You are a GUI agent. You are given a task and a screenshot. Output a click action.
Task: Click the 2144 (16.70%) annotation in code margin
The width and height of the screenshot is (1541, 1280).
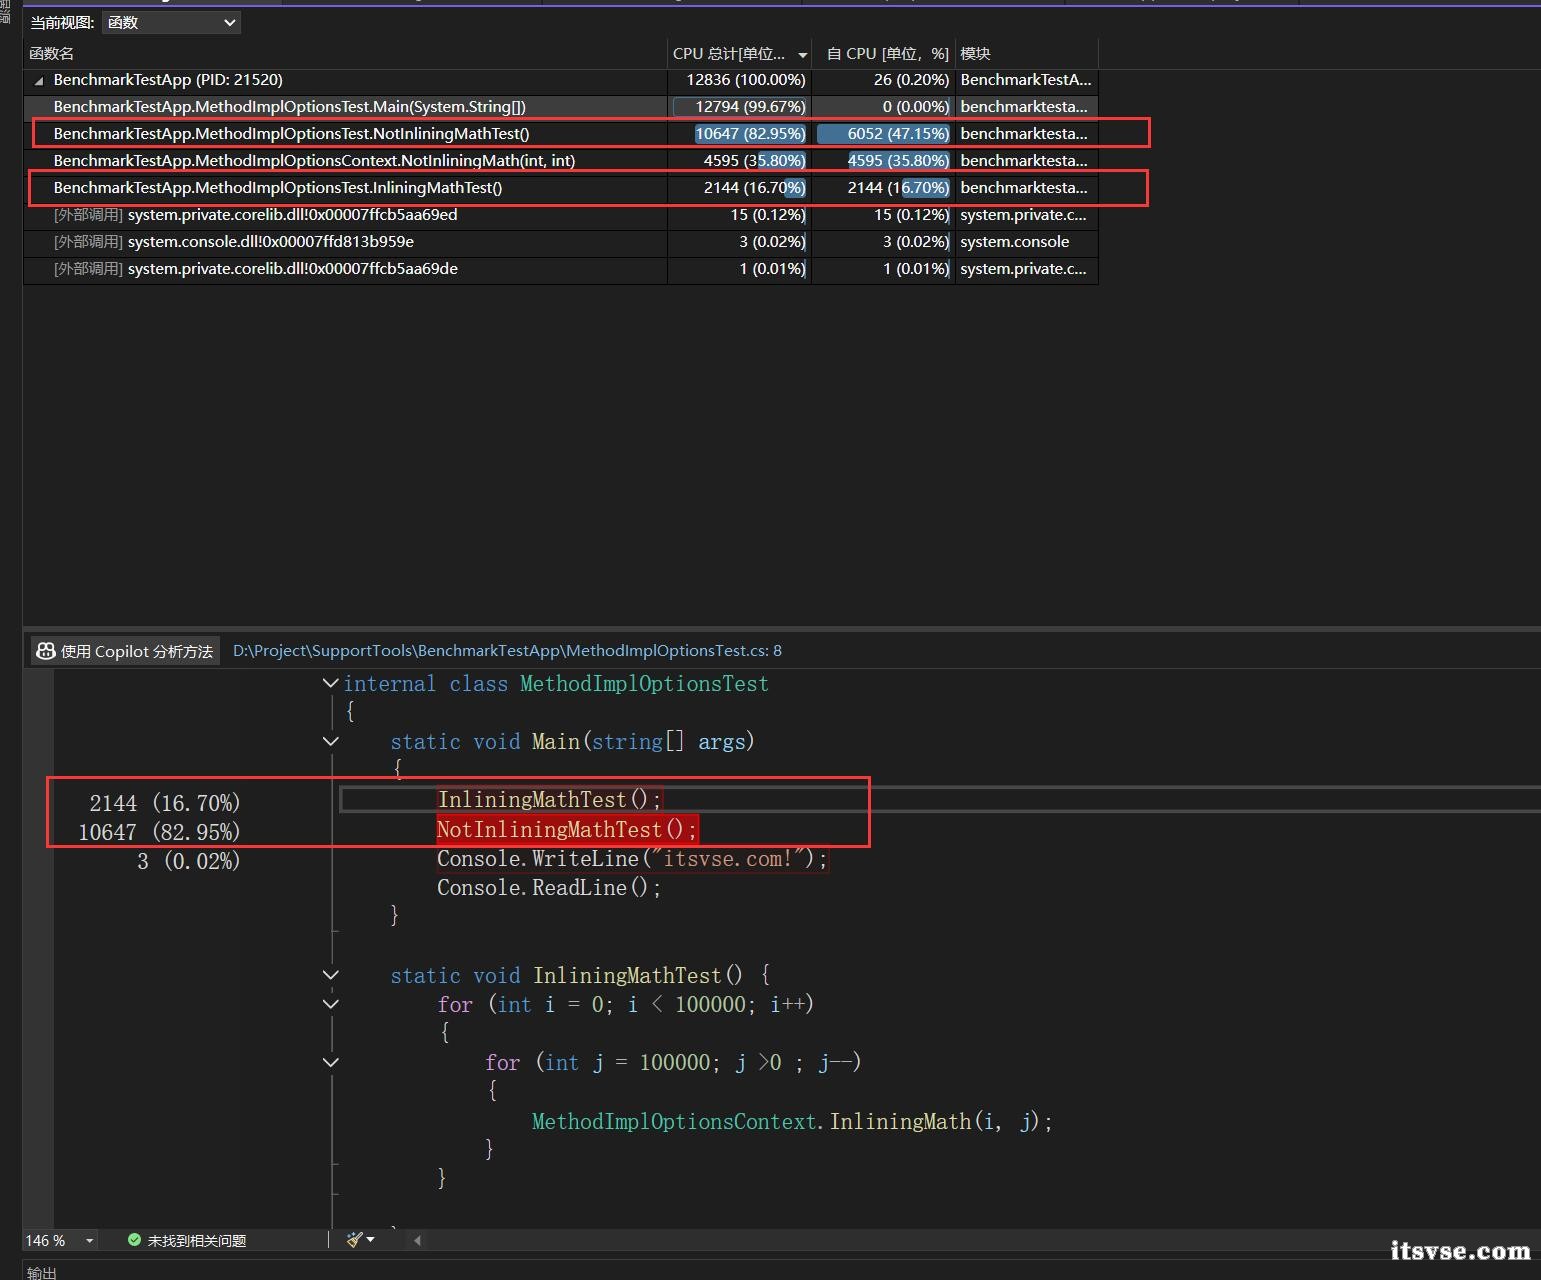165,803
